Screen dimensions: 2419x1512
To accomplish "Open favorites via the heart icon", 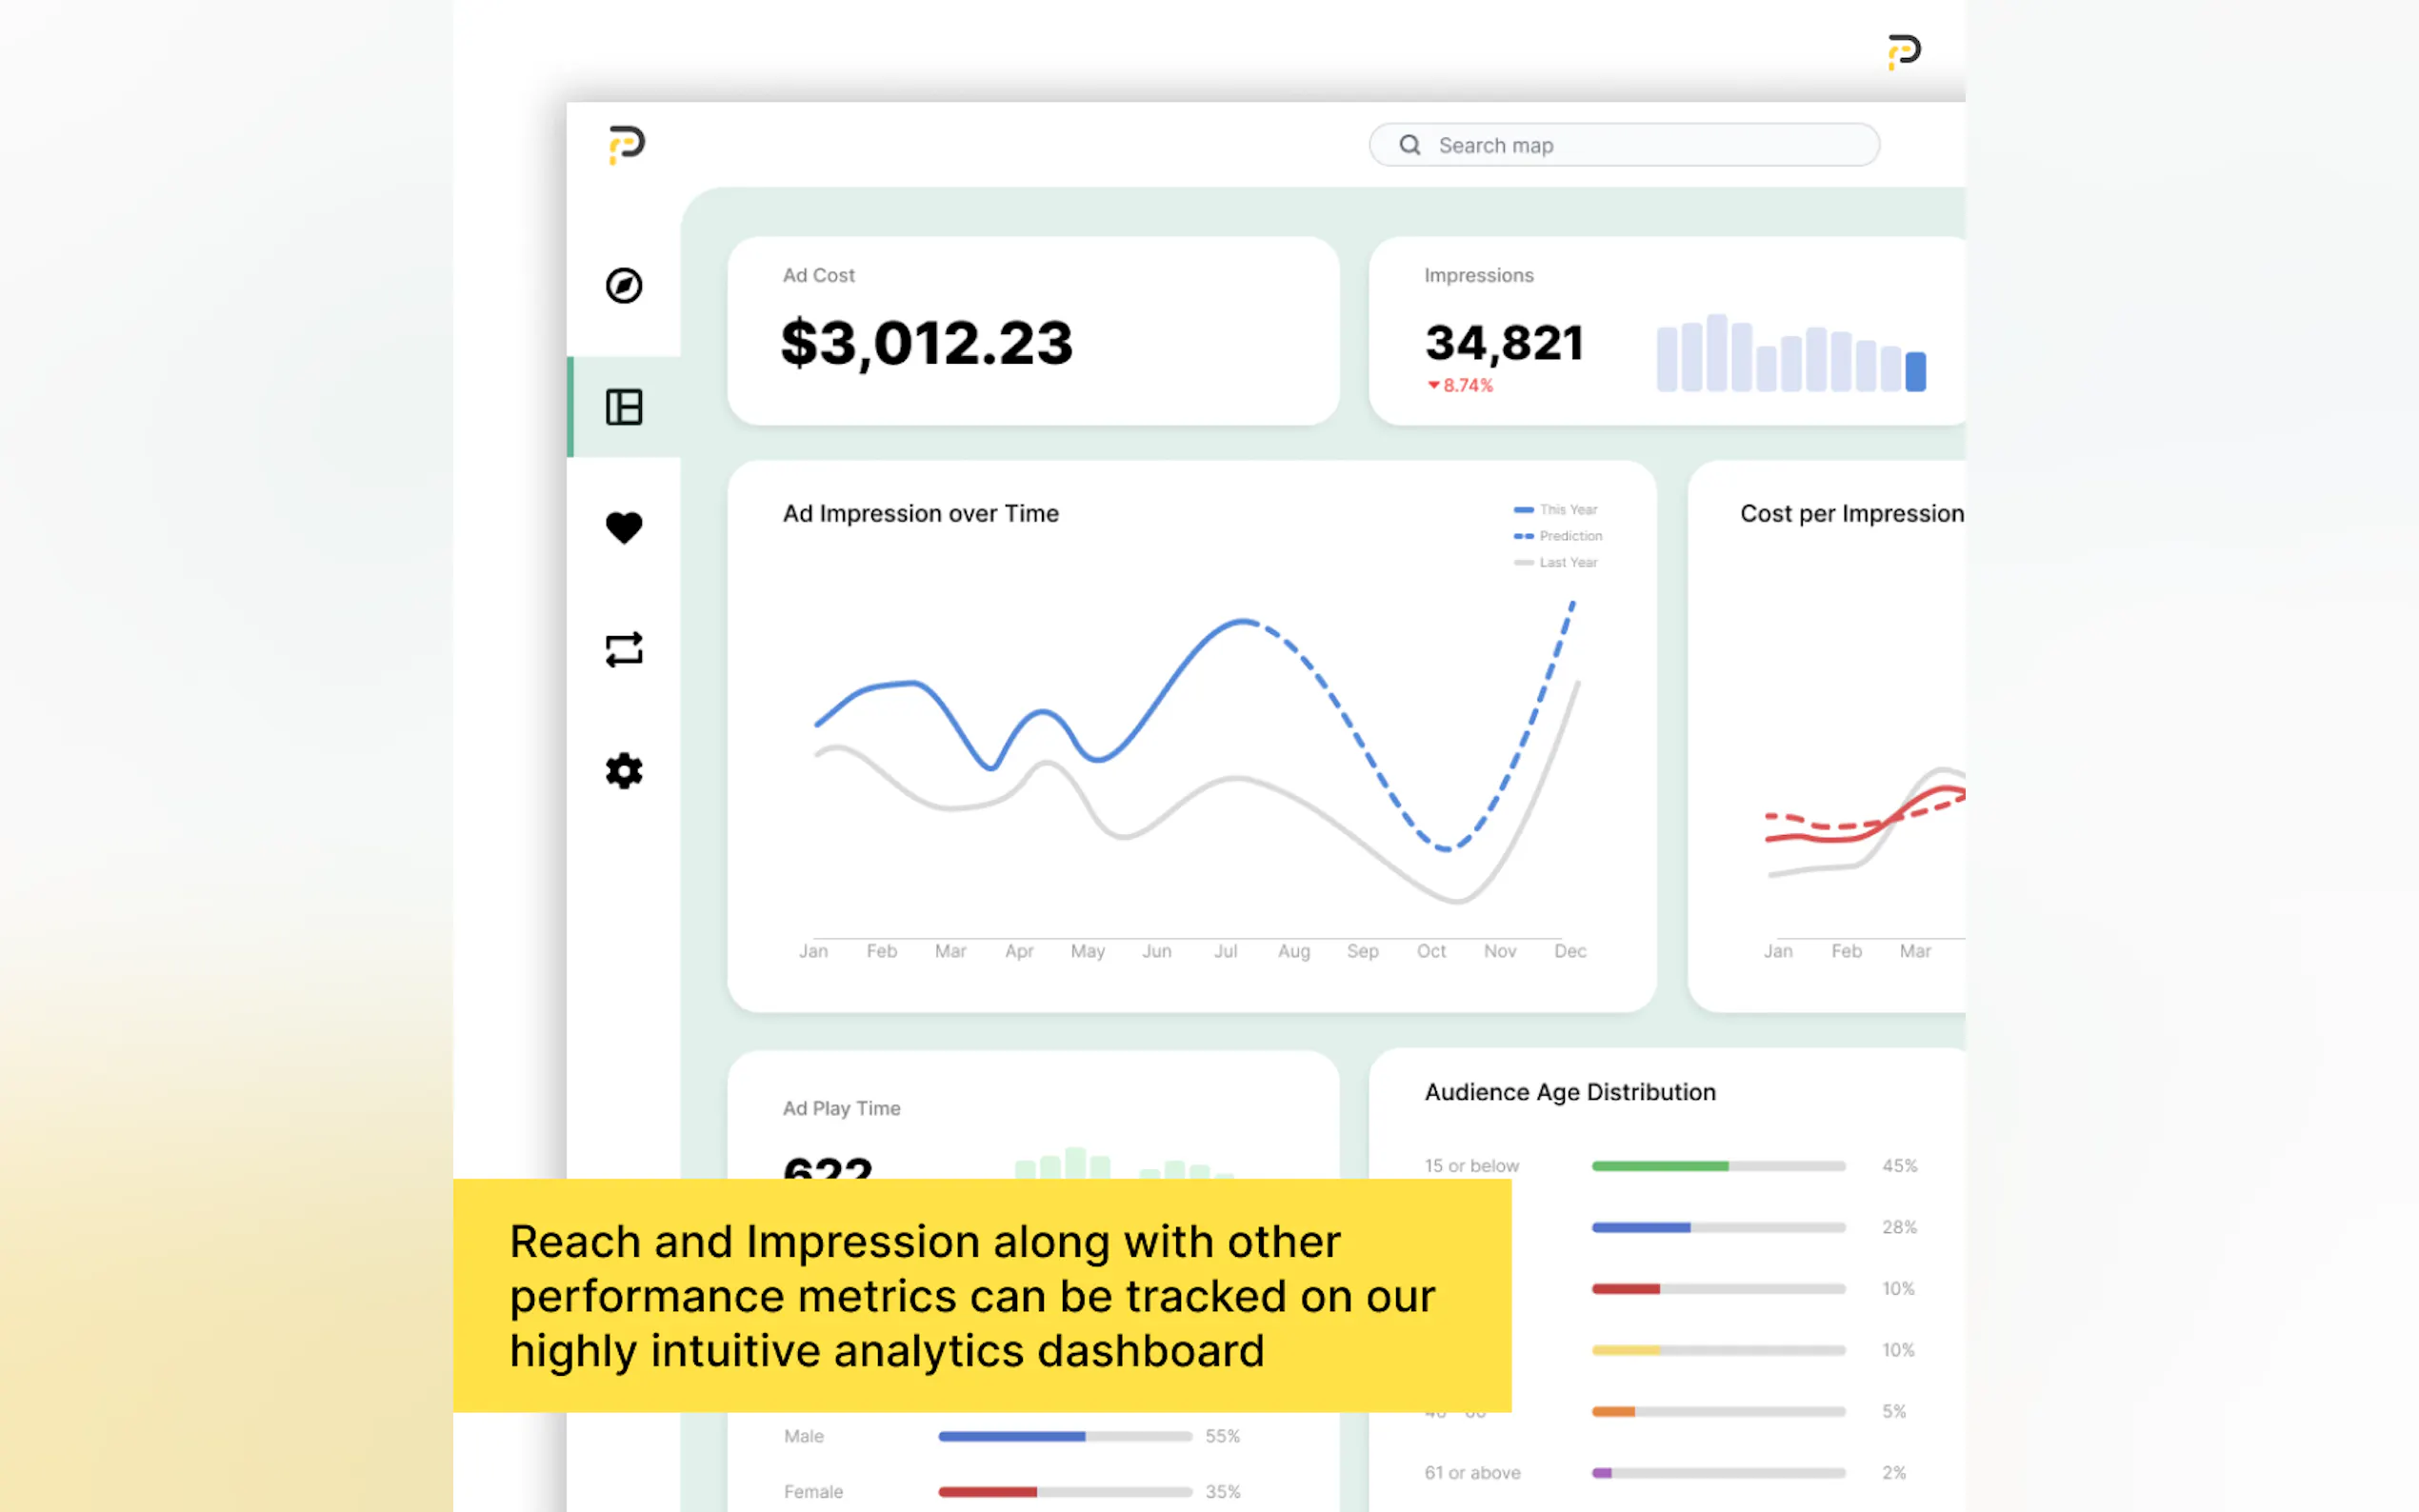I will coord(624,528).
